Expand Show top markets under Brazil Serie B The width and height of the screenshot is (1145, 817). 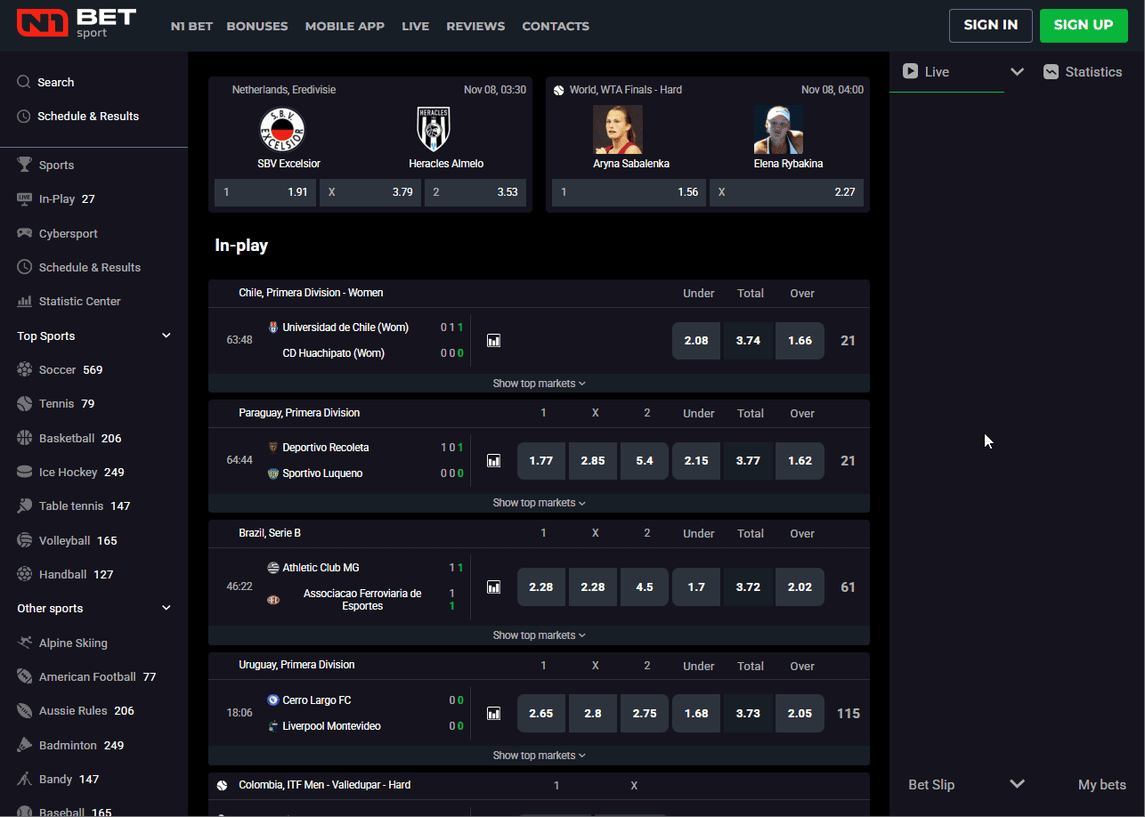pos(538,635)
